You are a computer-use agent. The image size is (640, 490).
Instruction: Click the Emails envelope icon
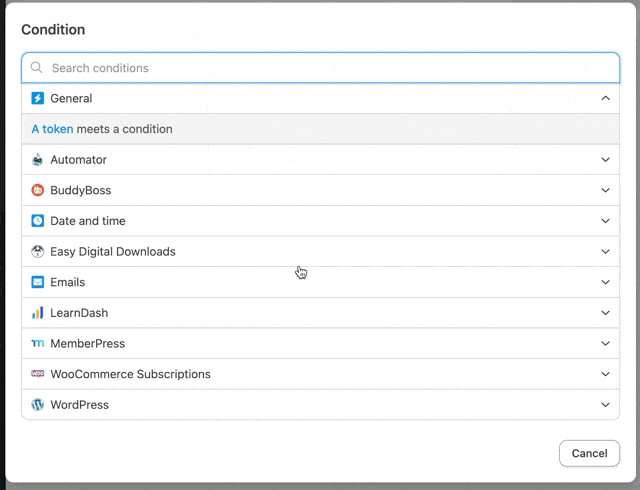(x=38, y=282)
